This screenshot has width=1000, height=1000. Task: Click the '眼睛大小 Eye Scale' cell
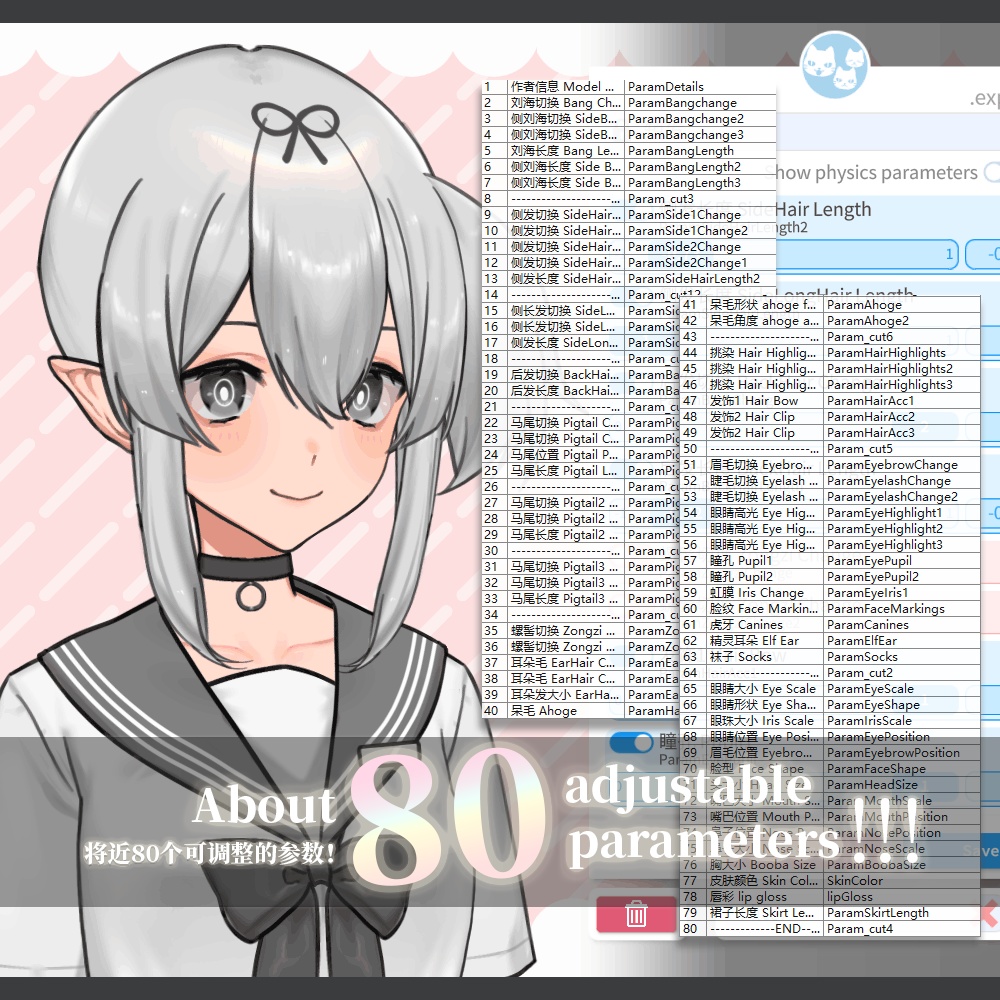[765, 689]
